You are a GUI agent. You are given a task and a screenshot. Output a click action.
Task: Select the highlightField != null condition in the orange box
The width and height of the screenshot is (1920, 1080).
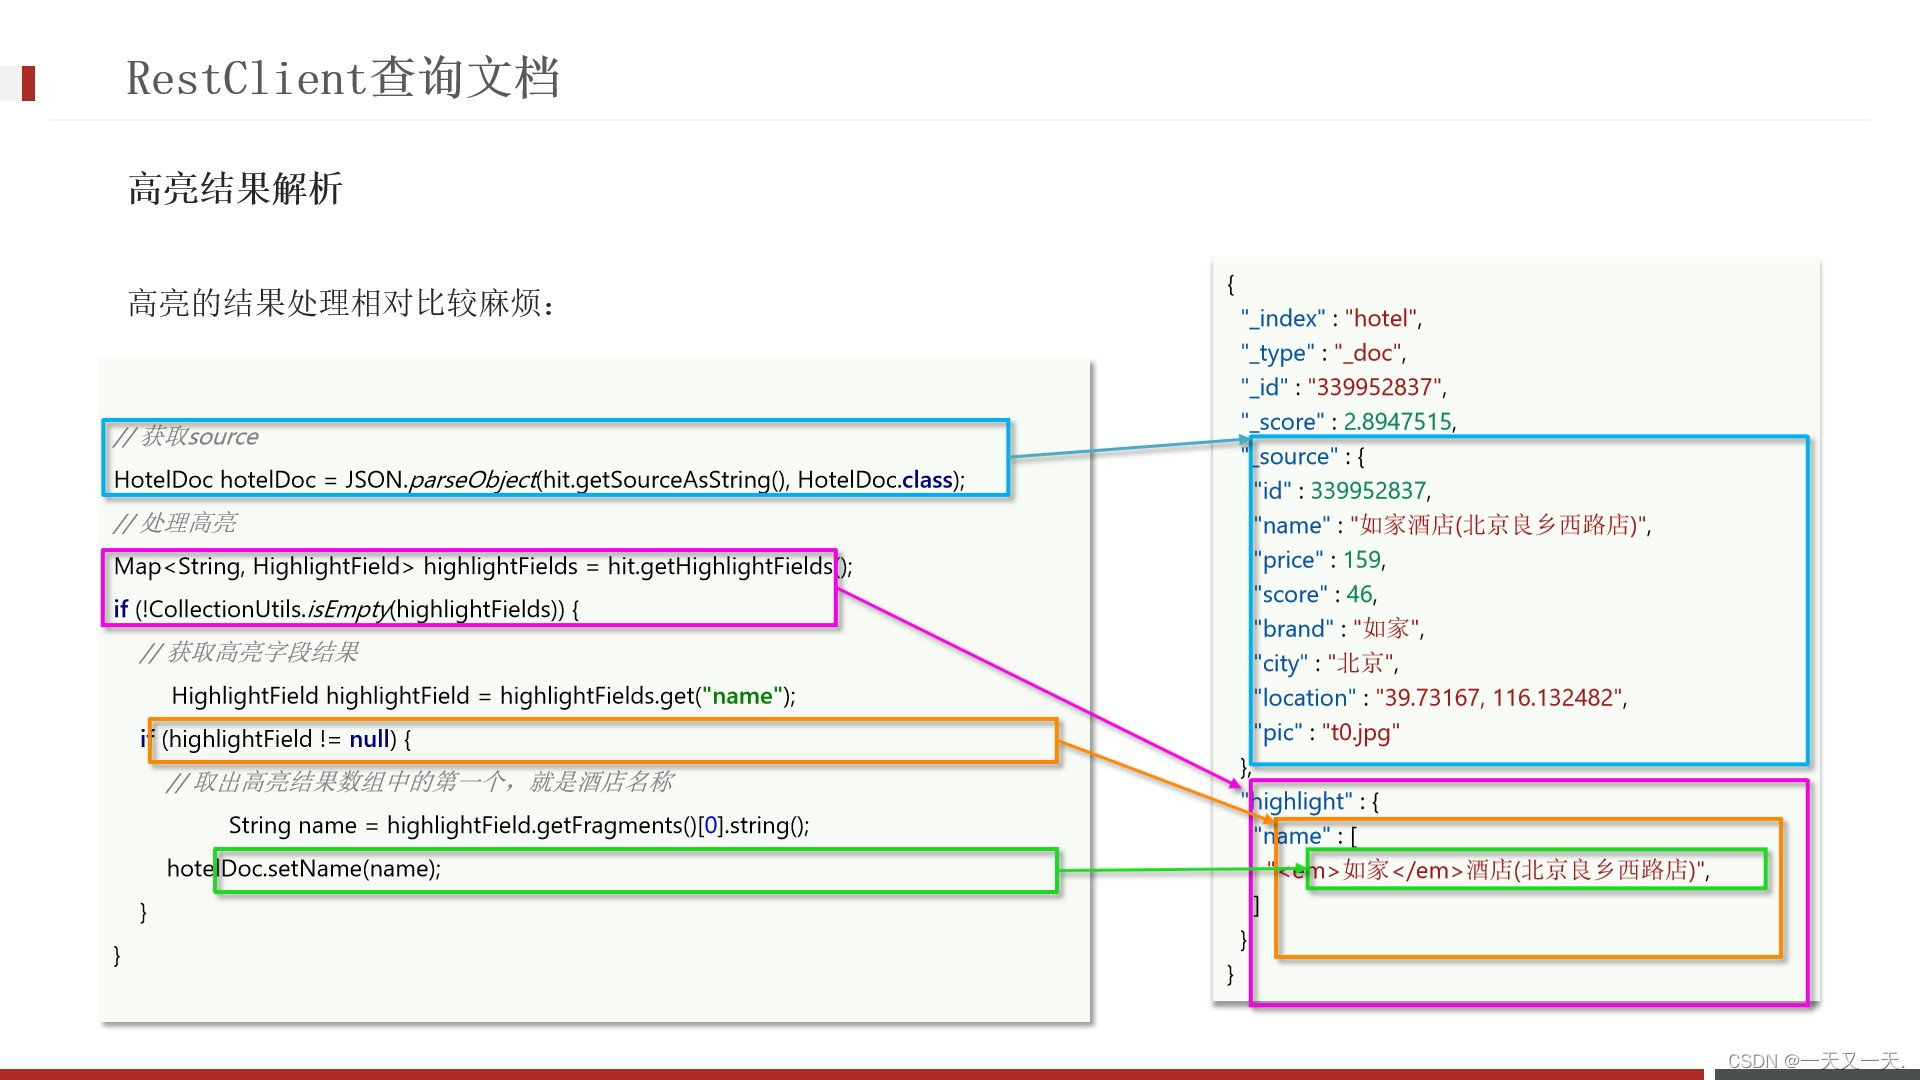click(x=270, y=738)
